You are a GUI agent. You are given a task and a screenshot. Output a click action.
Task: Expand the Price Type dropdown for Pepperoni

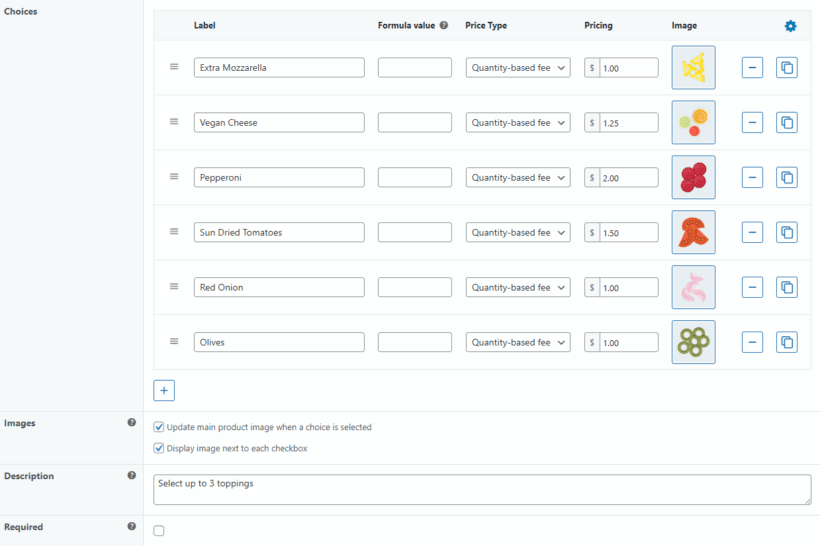[517, 178]
